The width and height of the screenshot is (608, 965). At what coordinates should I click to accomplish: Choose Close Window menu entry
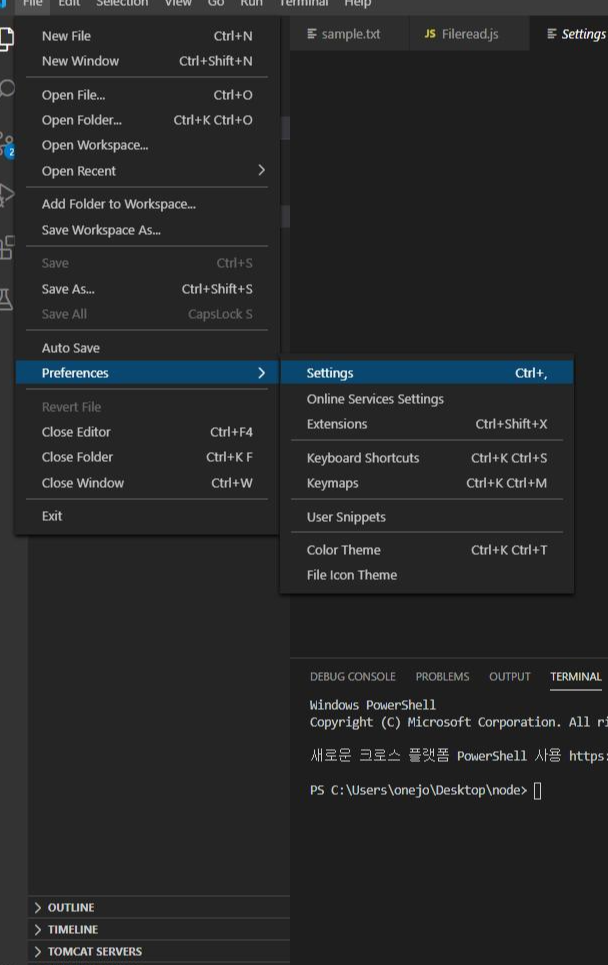[x=146, y=482]
